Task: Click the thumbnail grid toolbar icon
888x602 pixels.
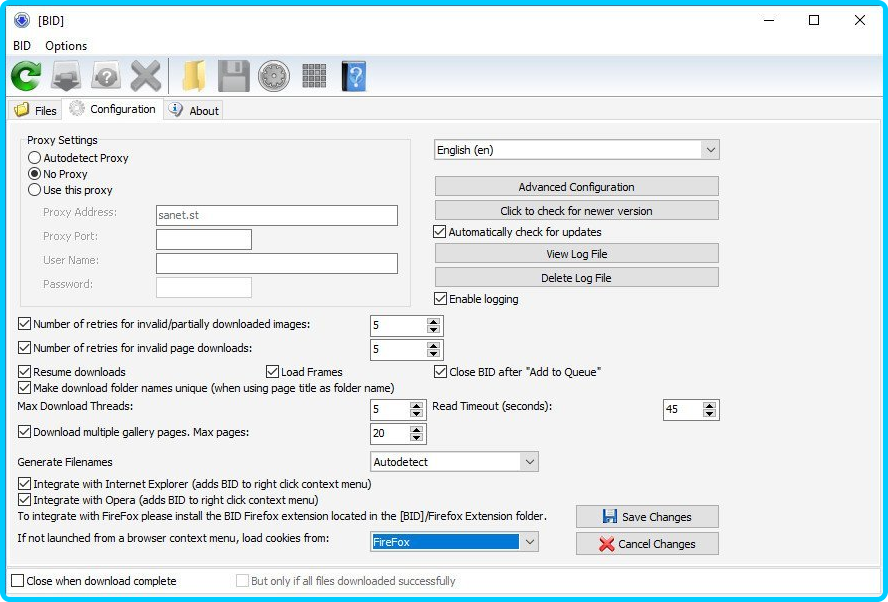Action: 314,76
